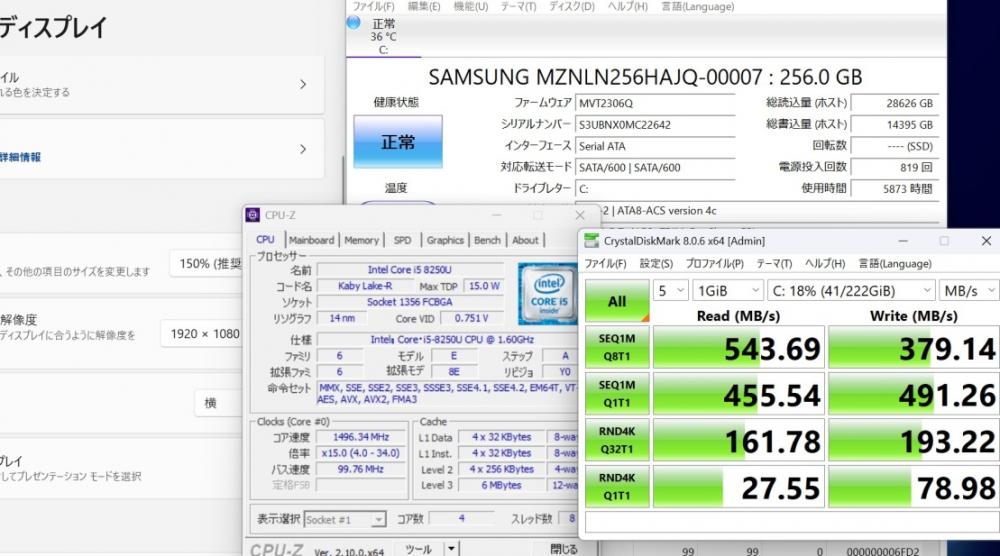The width and height of the screenshot is (1000, 556).
Task: Click the transfer mode field SATA/600
Action: 655,168
